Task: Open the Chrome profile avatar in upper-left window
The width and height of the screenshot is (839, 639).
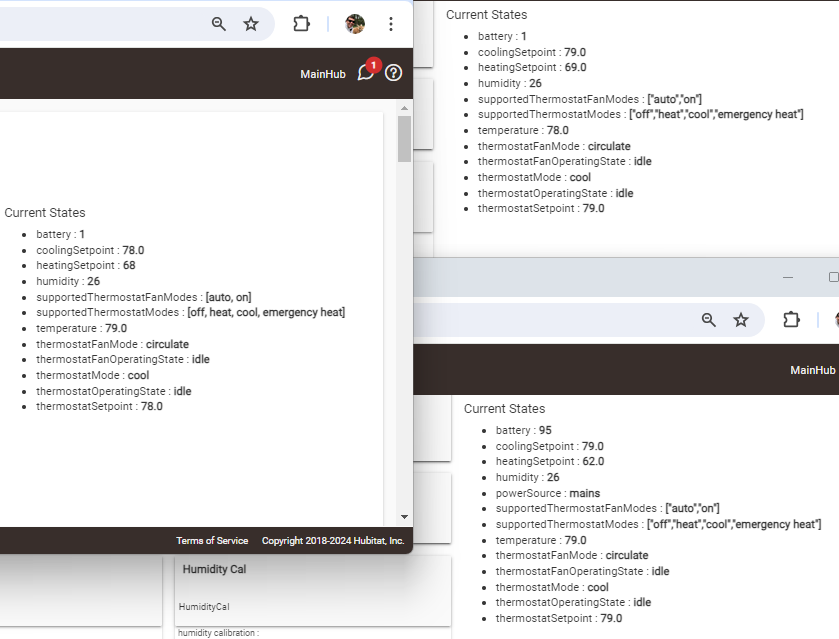Action: pos(355,24)
